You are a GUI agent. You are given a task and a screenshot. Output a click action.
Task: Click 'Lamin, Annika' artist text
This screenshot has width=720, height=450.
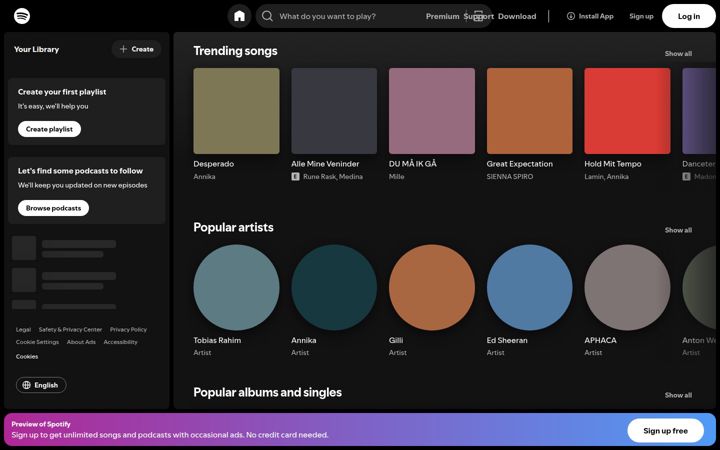tap(607, 176)
